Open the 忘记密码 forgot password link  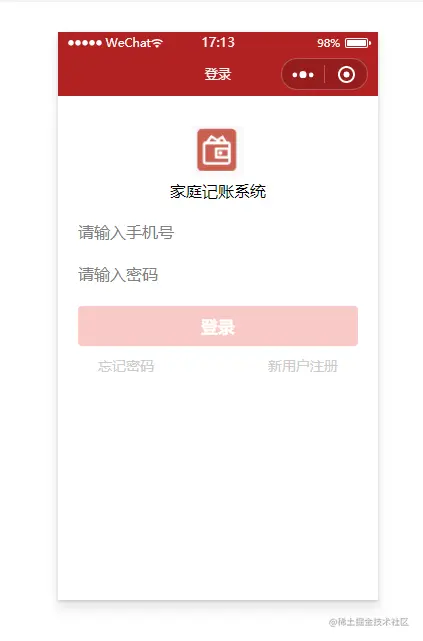[126, 366]
